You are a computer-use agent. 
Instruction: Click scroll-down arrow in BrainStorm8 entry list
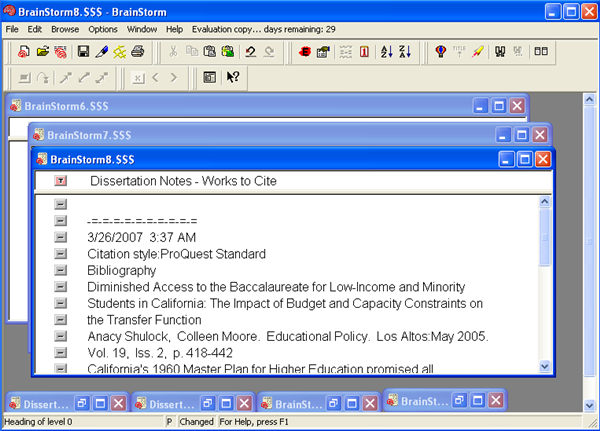point(545,367)
